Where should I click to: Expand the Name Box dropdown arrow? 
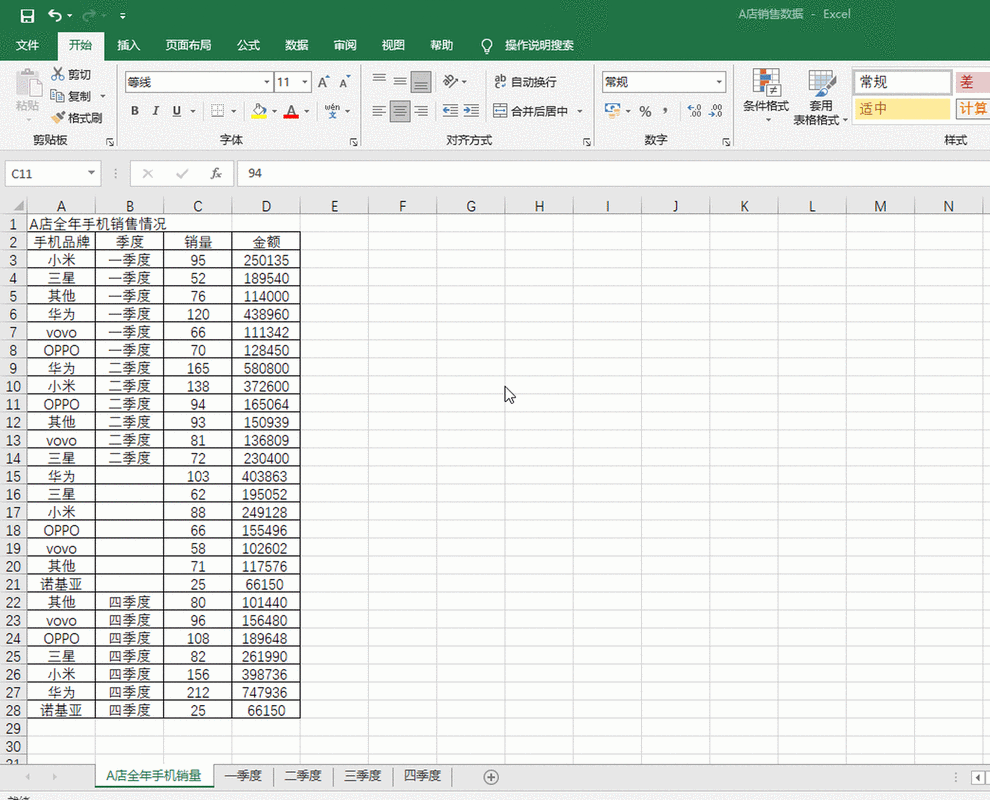tap(91, 173)
